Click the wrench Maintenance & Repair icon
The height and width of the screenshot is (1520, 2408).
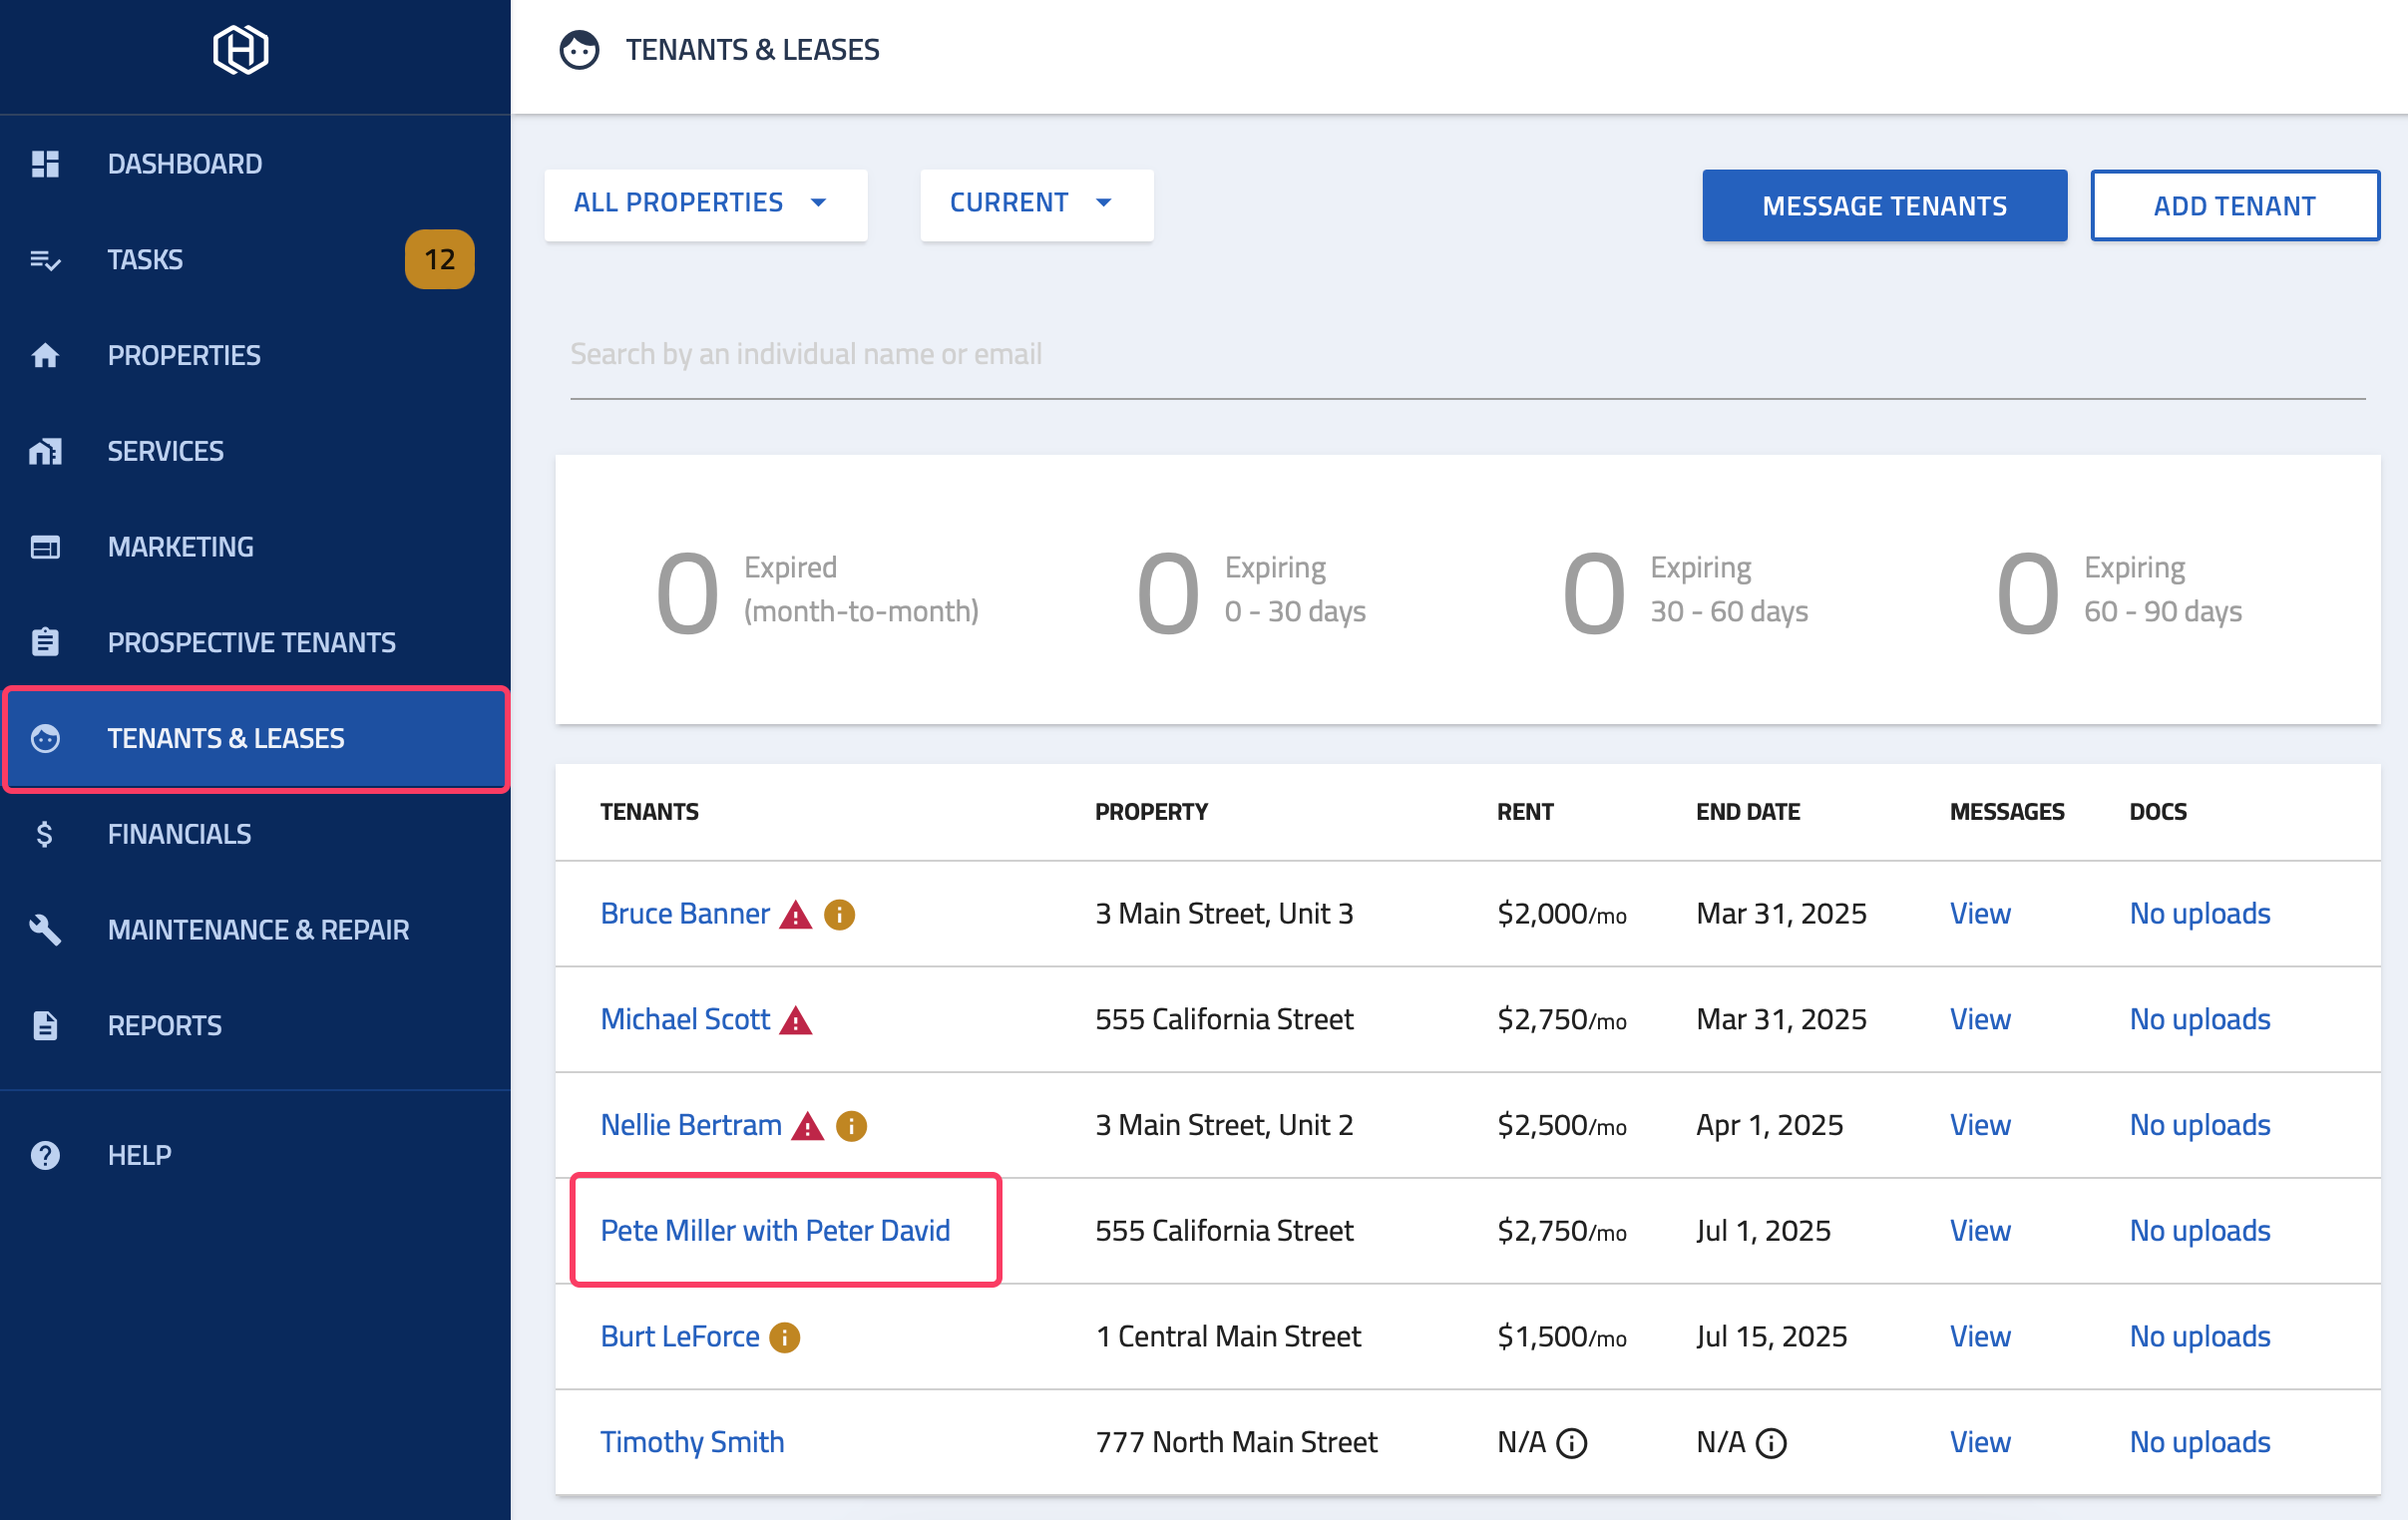click(x=45, y=930)
